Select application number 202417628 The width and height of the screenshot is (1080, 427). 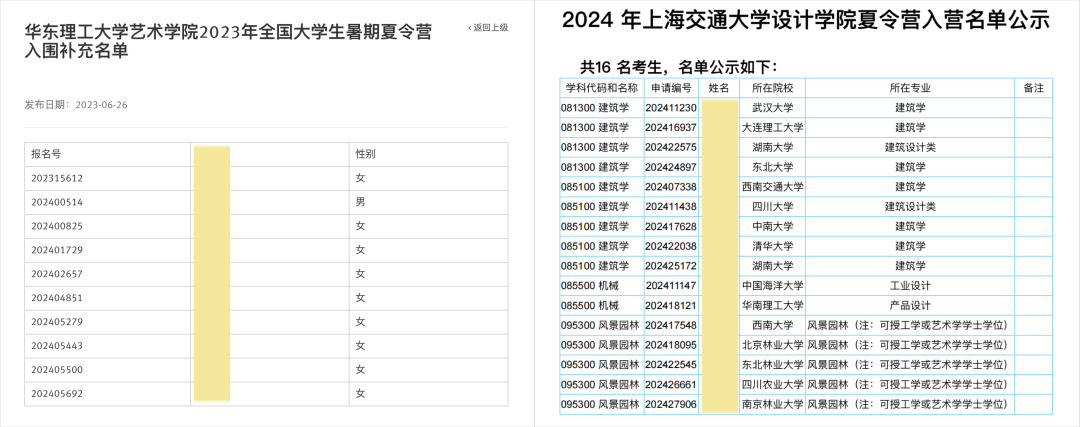tap(672, 227)
